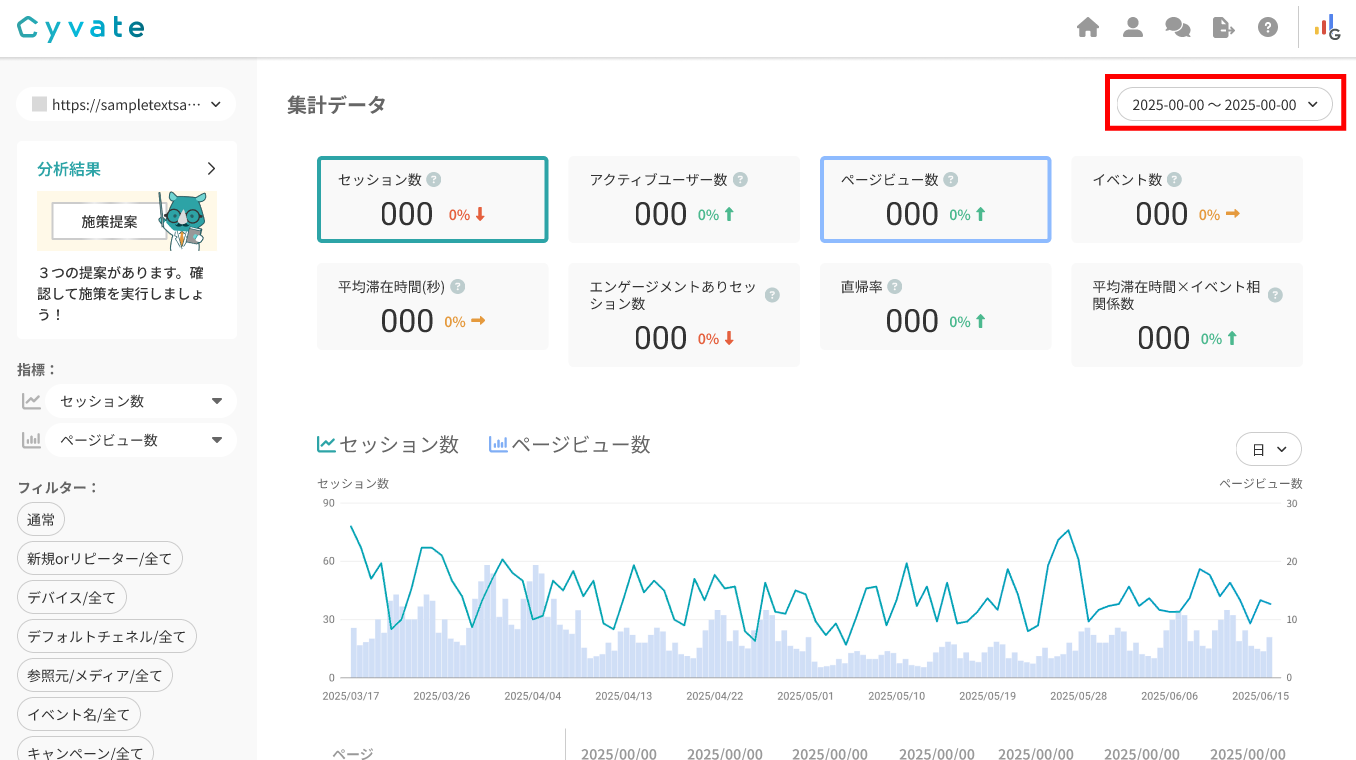This screenshot has height=760, width=1356.
Task: Click the logout document icon
Action: 1223,28
